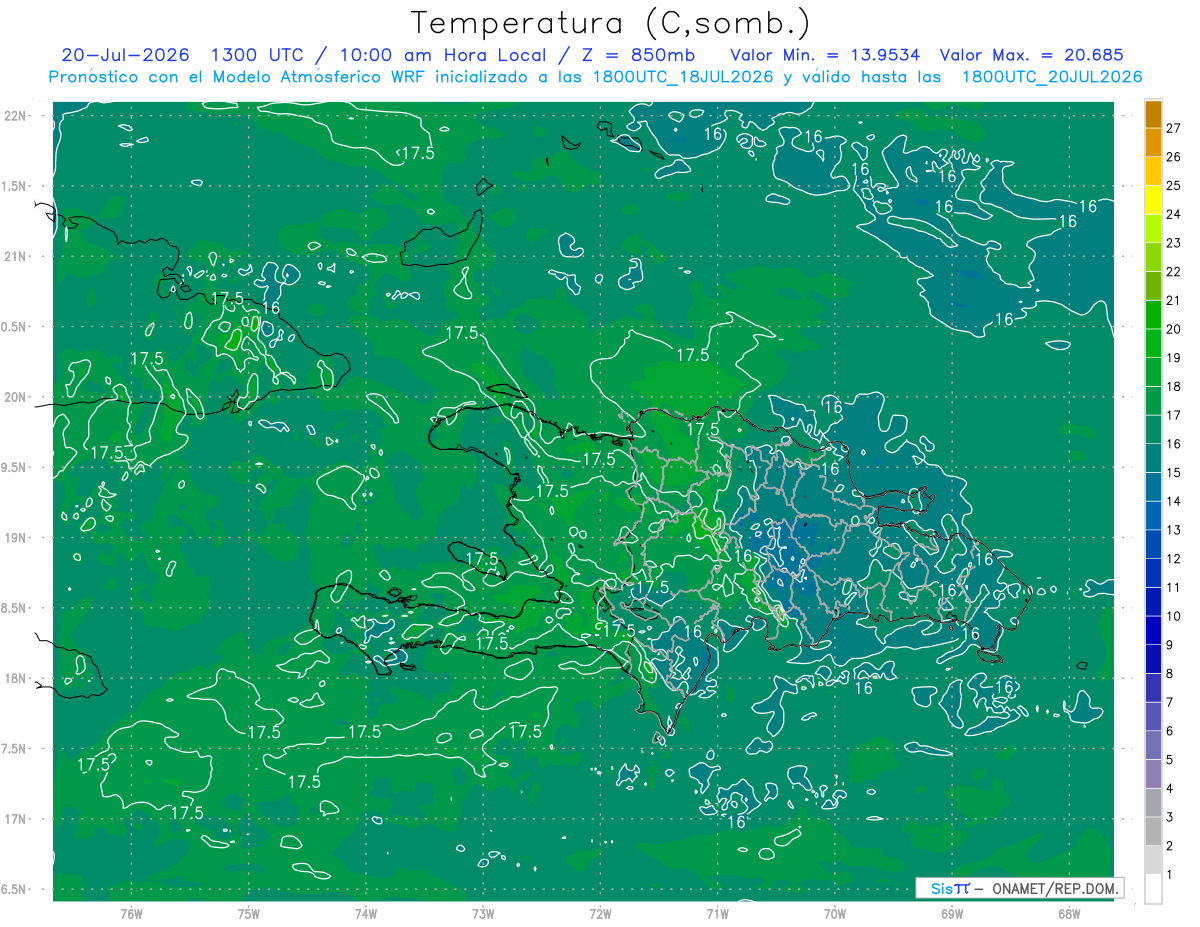Click the "72W" longitude label
The height and width of the screenshot is (927, 1200).
pyautogui.click(x=600, y=913)
